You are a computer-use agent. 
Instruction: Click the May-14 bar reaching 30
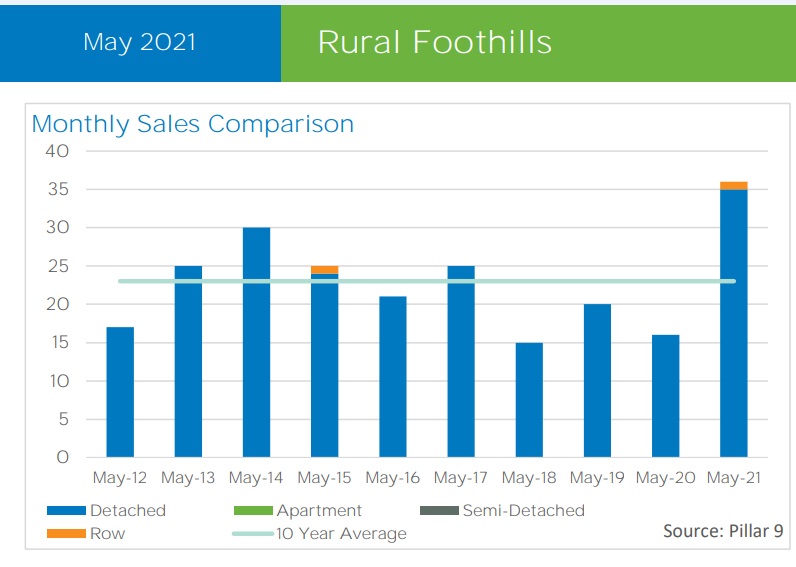click(x=256, y=342)
